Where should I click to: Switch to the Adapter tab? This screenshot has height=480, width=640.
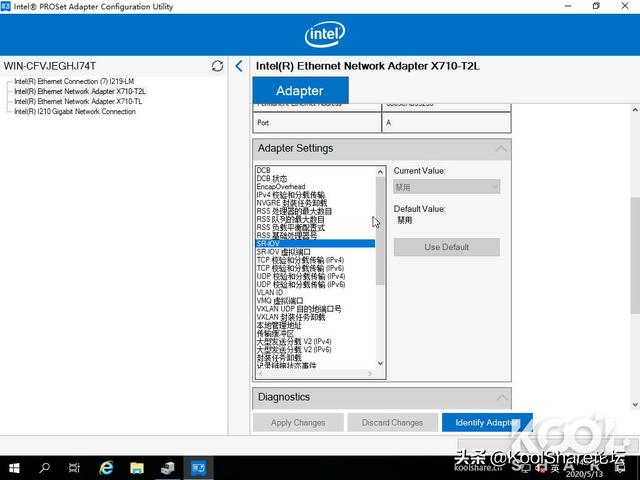coord(300,91)
